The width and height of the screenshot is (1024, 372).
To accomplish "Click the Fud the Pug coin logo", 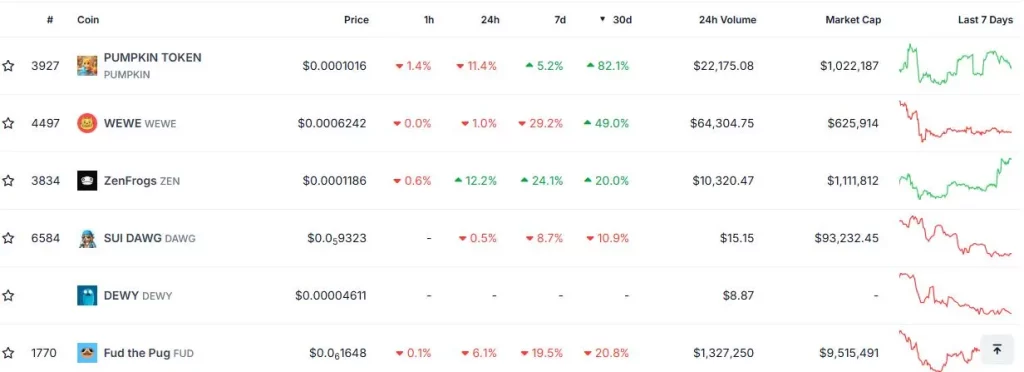I will [x=87, y=353].
